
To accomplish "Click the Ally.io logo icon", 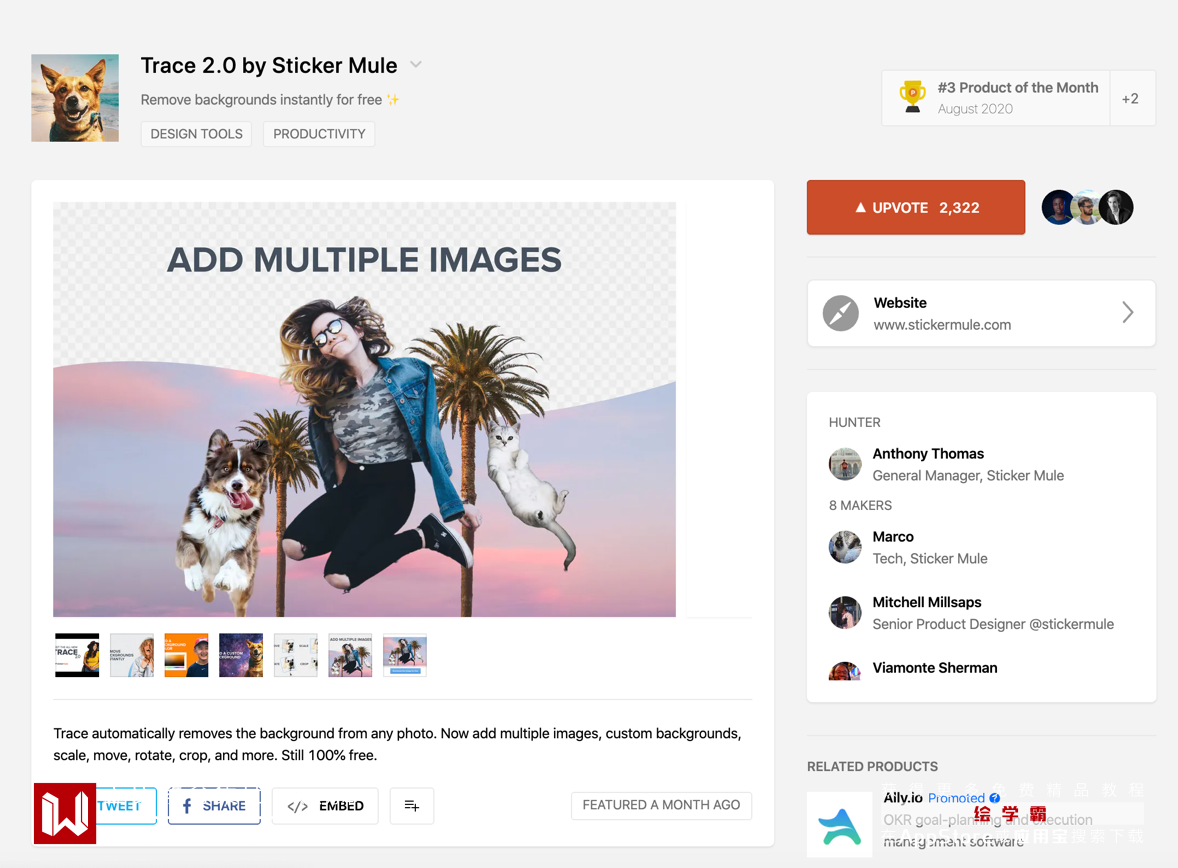I will (839, 825).
